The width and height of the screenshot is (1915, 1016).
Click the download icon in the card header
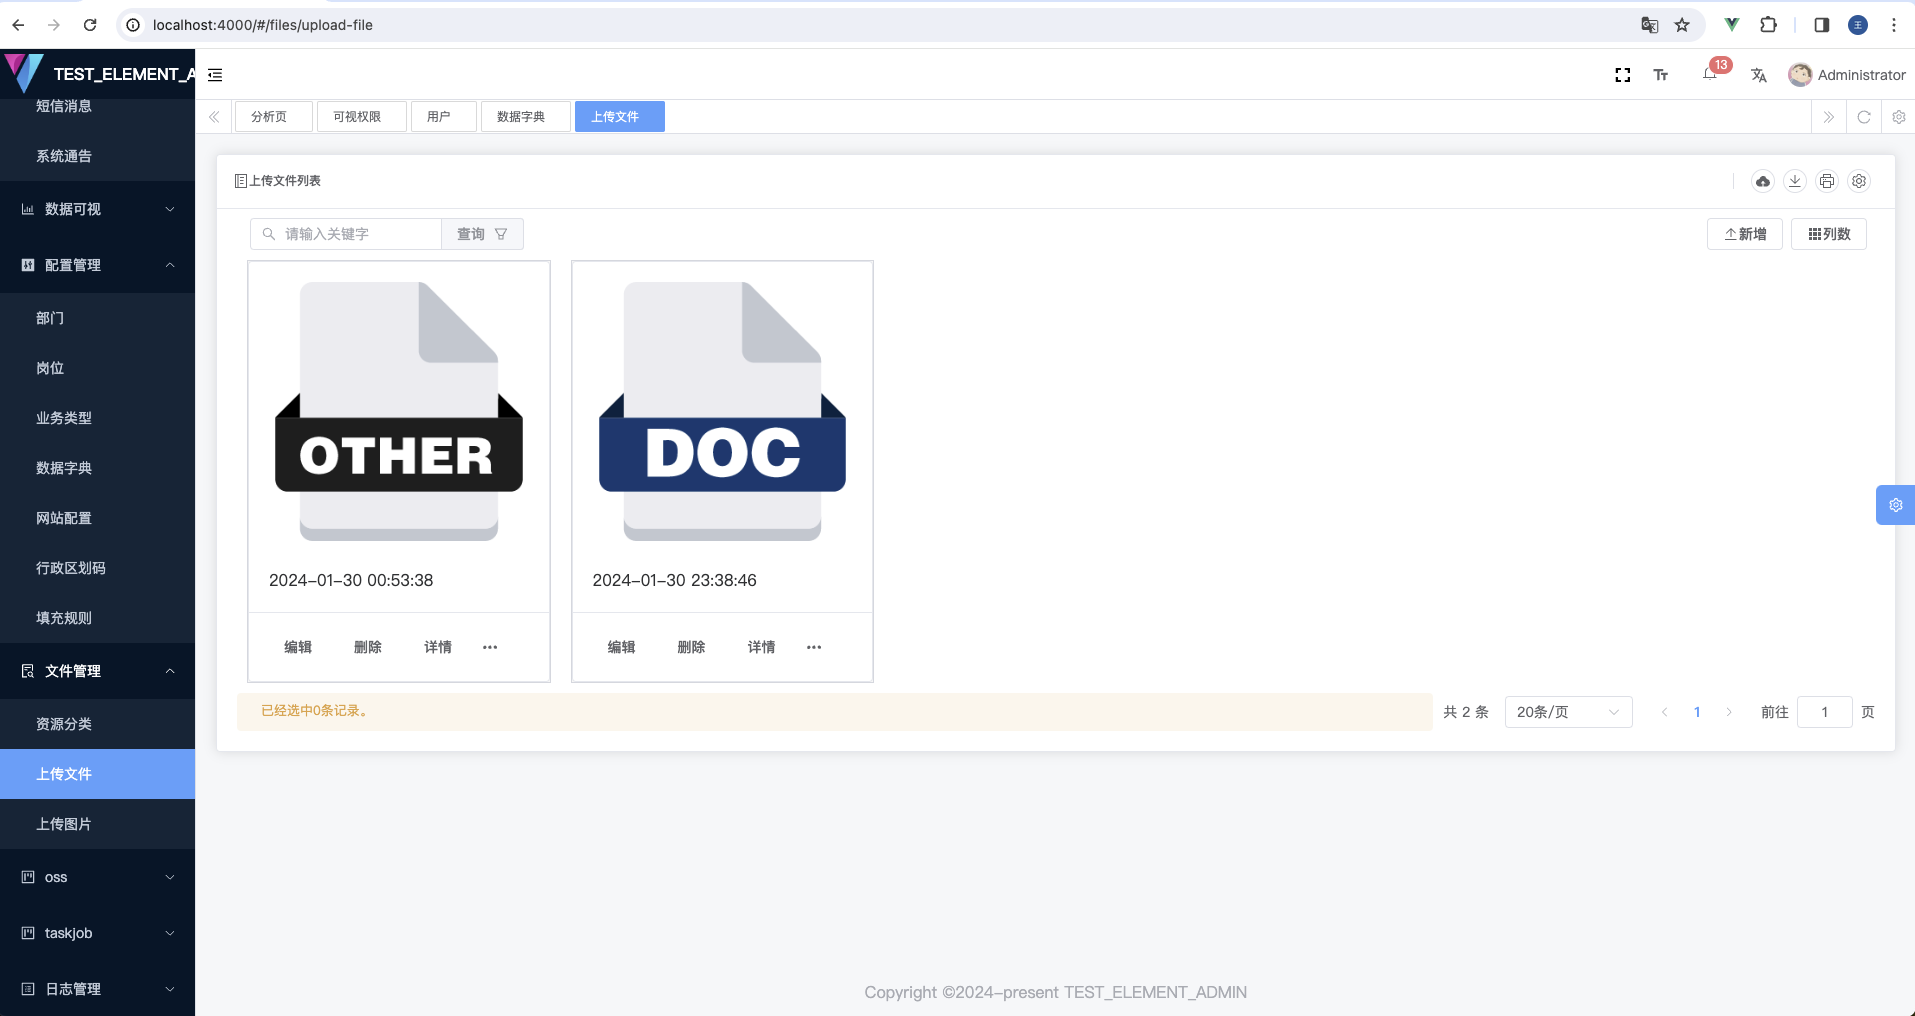tap(1795, 181)
